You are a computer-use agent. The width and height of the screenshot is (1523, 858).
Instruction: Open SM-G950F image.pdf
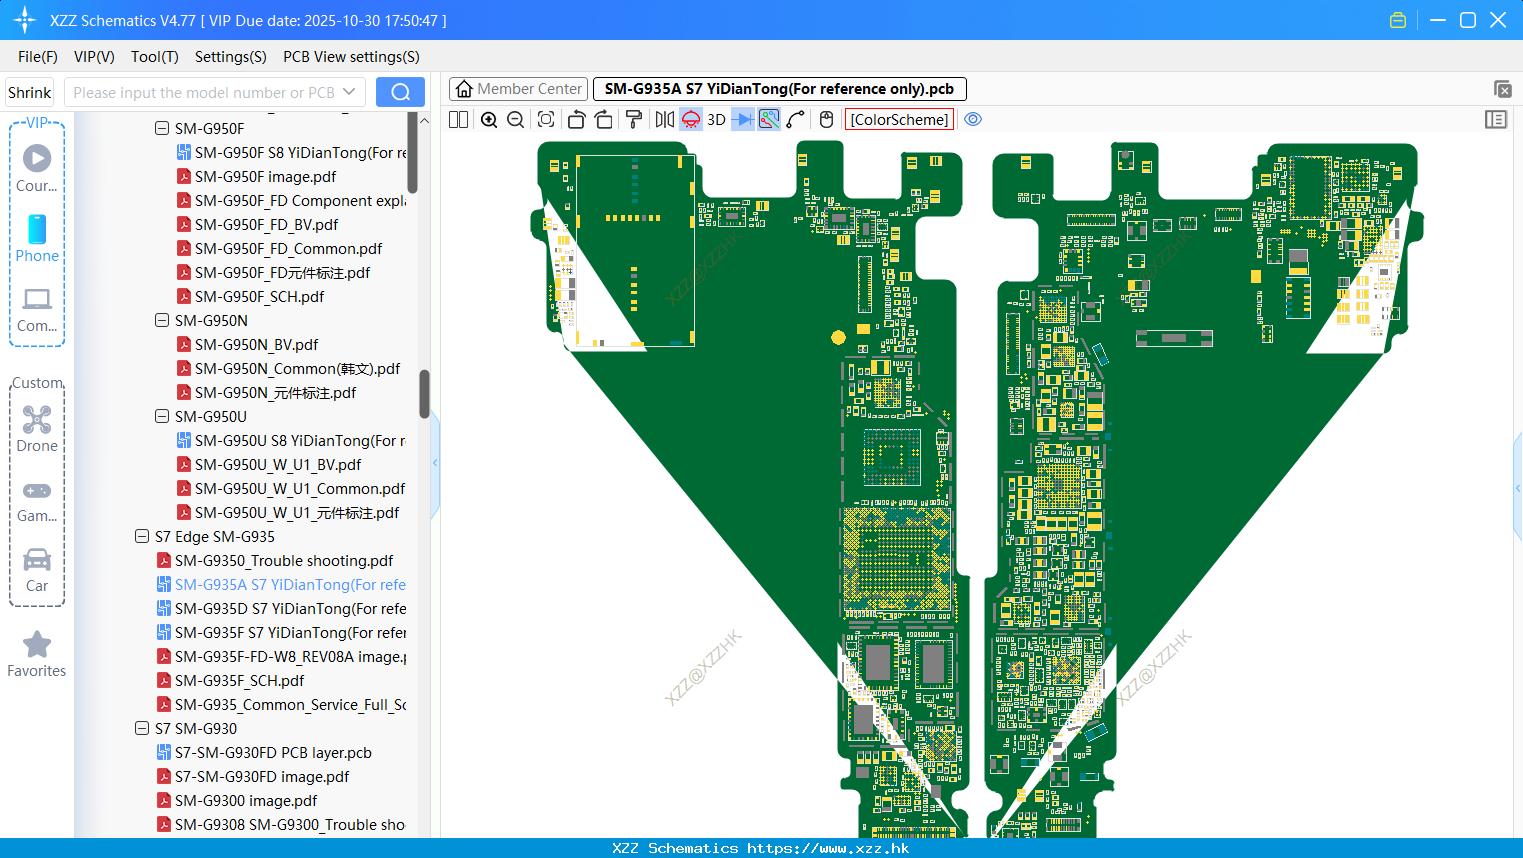pos(265,176)
